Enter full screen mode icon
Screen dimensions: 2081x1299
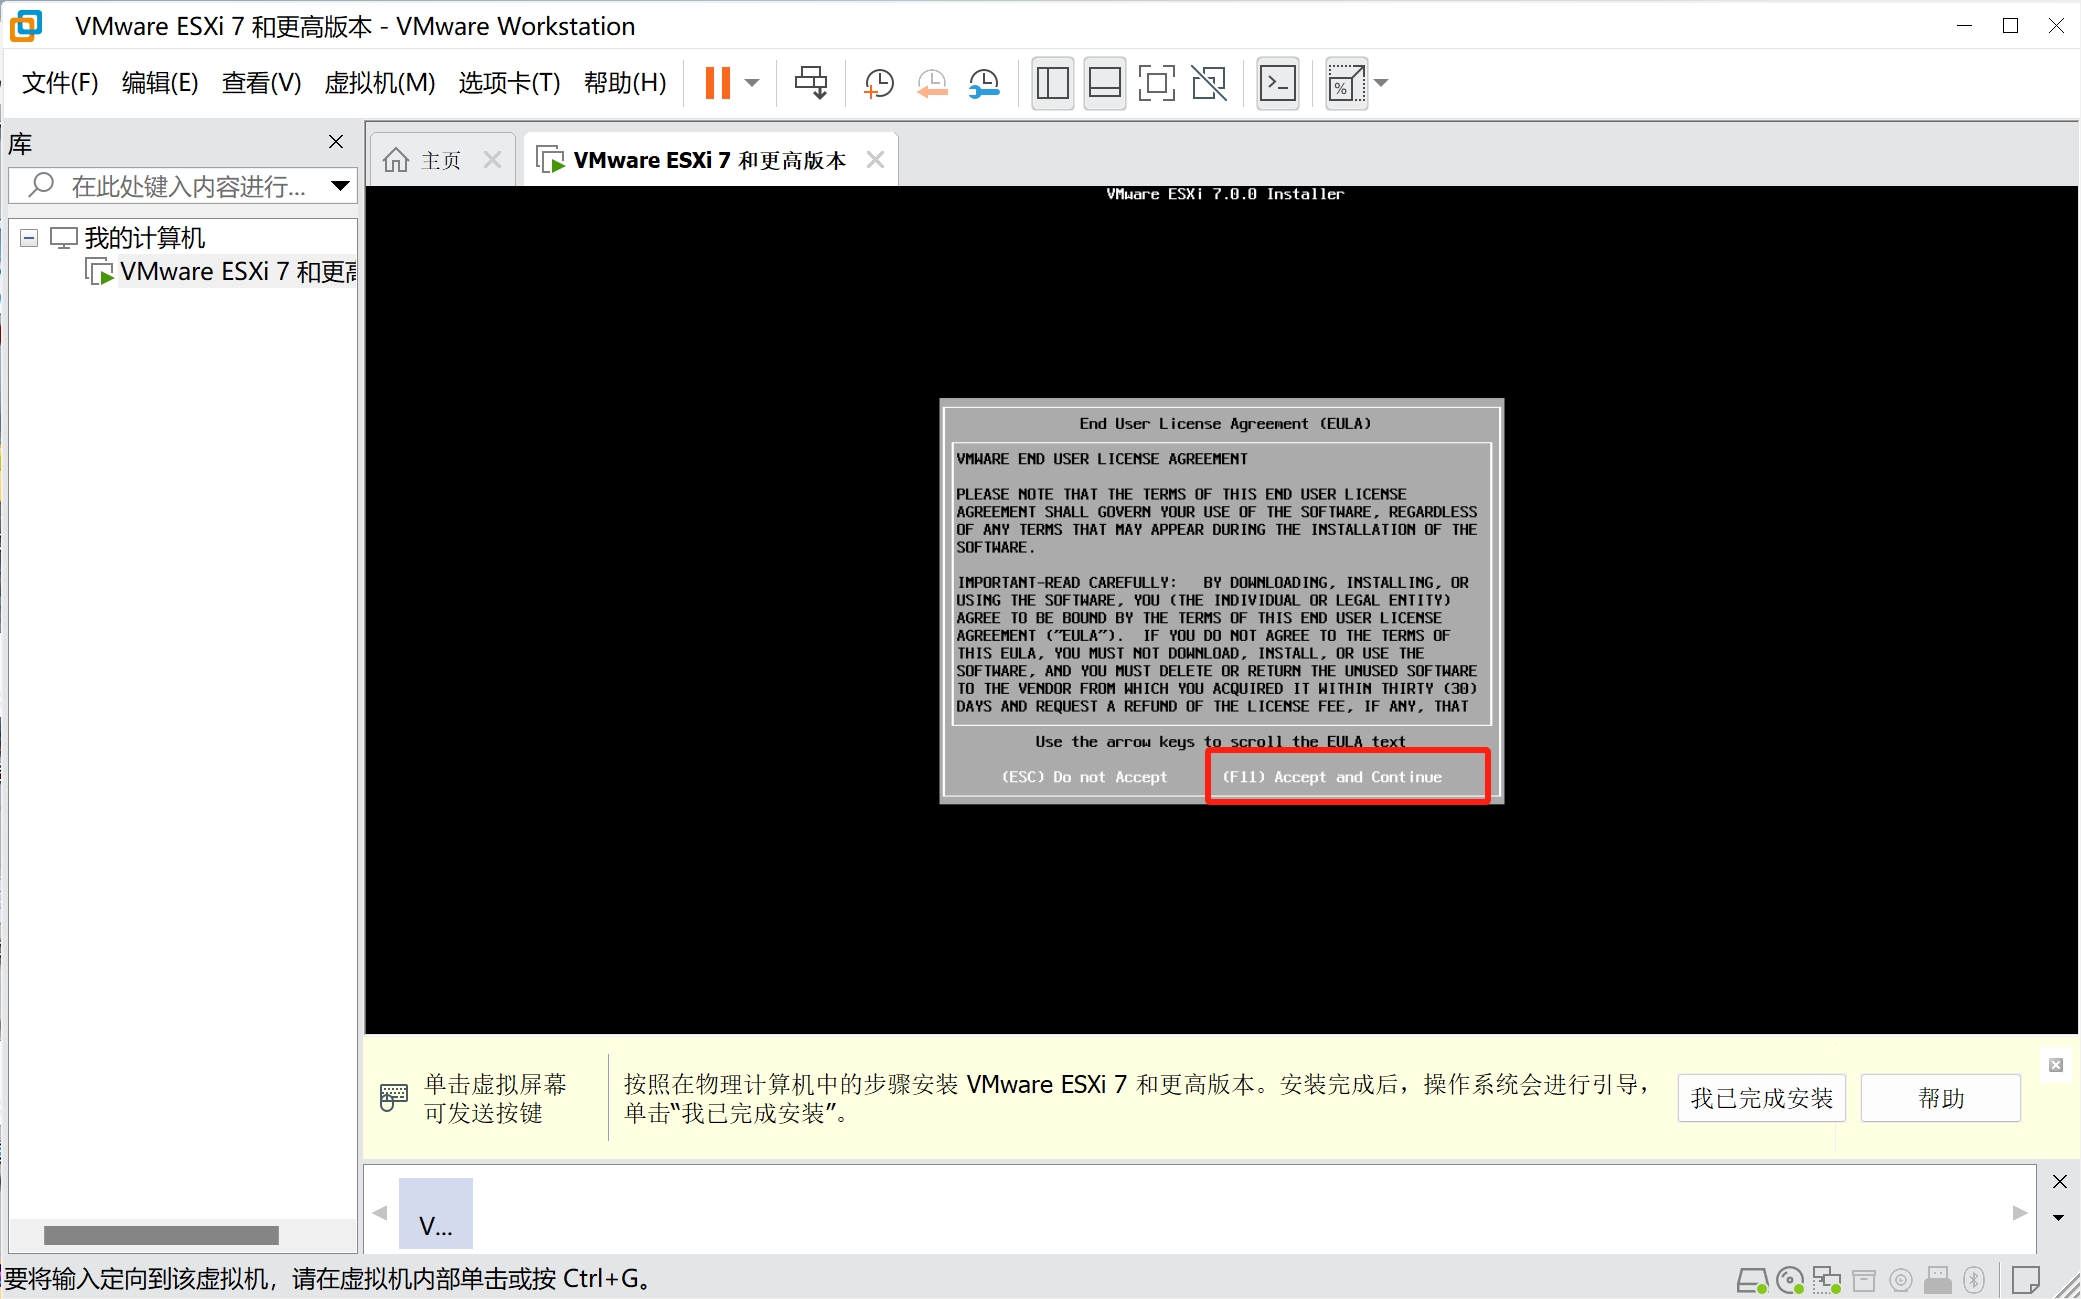pyautogui.click(x=1157, y=83)
